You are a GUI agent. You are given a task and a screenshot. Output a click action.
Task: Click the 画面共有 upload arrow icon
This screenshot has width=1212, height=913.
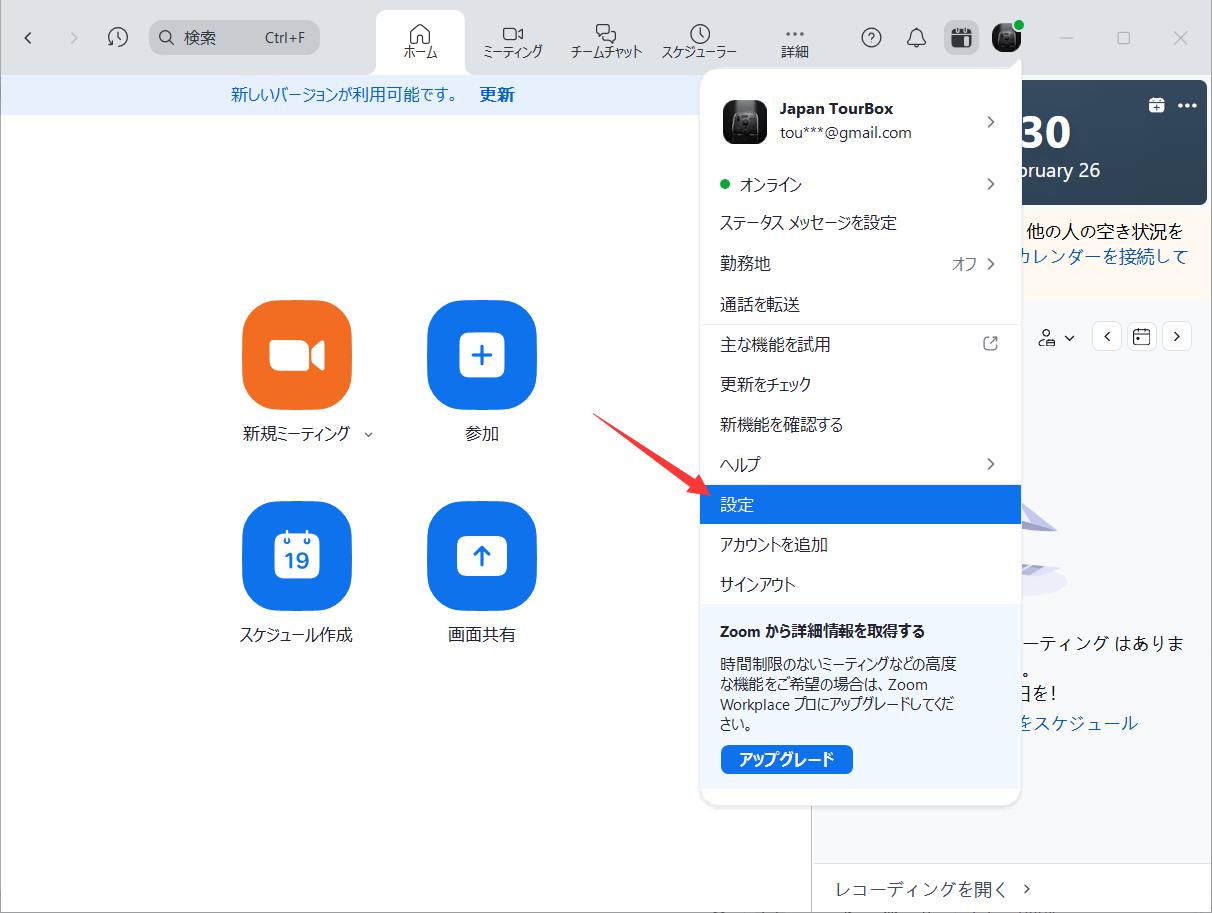coord(482,556)
